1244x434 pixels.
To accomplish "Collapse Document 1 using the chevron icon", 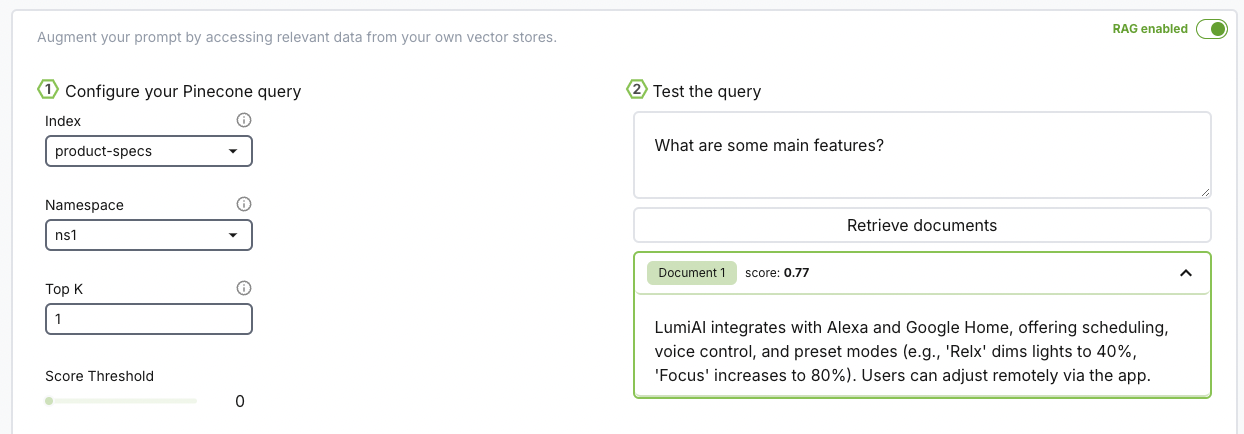I will coord(1186,273).
